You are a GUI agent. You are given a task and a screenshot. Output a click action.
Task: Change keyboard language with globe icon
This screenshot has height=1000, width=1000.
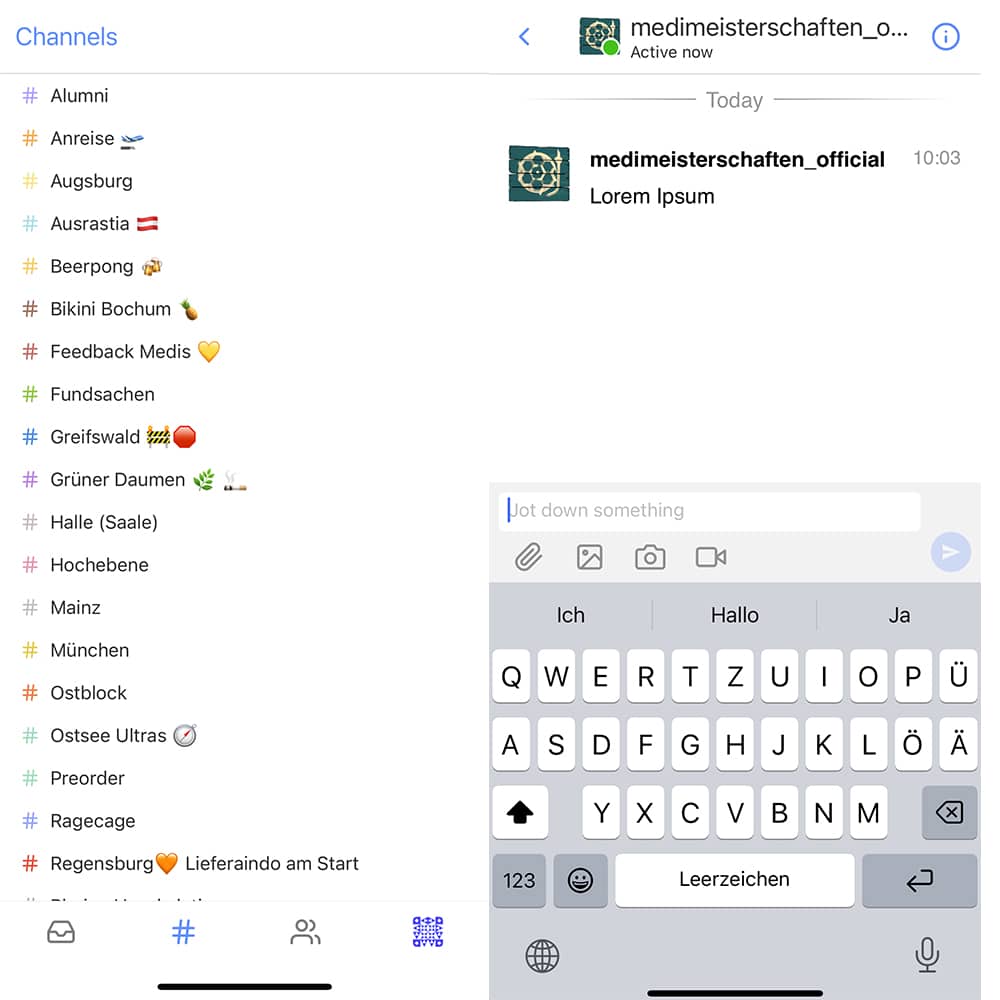pos(542,956)
